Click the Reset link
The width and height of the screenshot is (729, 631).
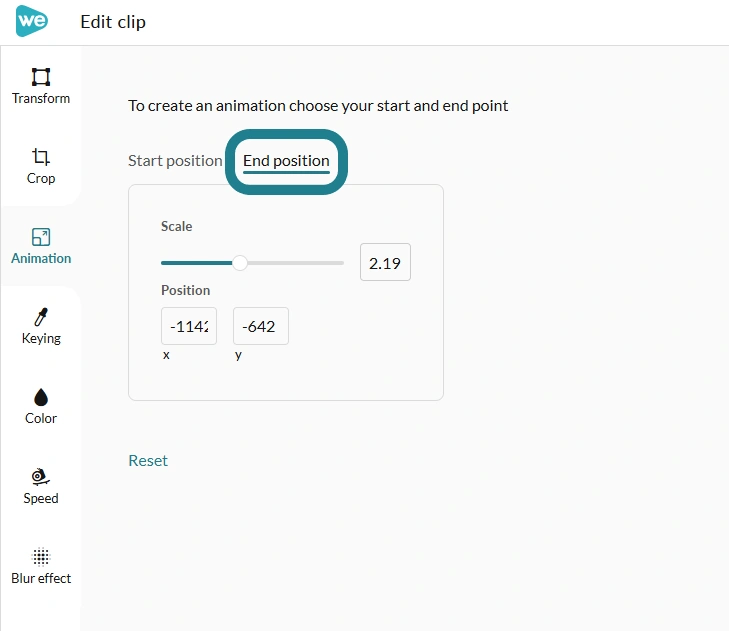tap(148, 460)
